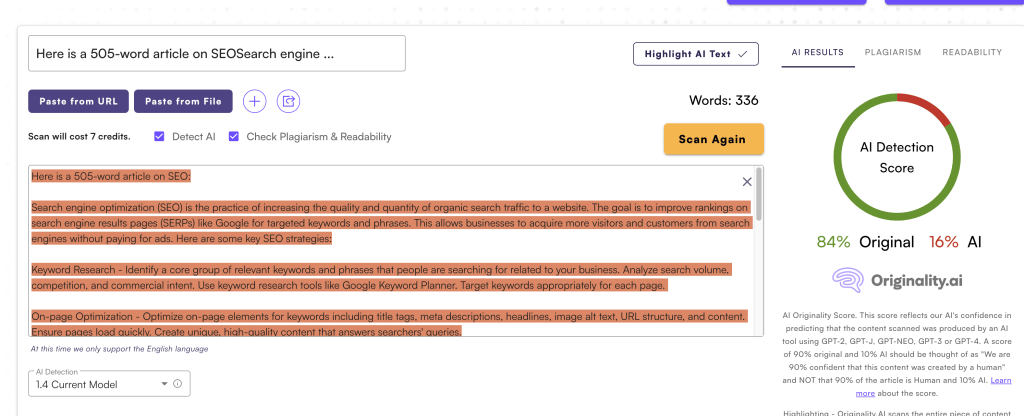Toggle the Detect AI checkbox
Viewport: 1024px width, 416px height.
coord(159,136)
